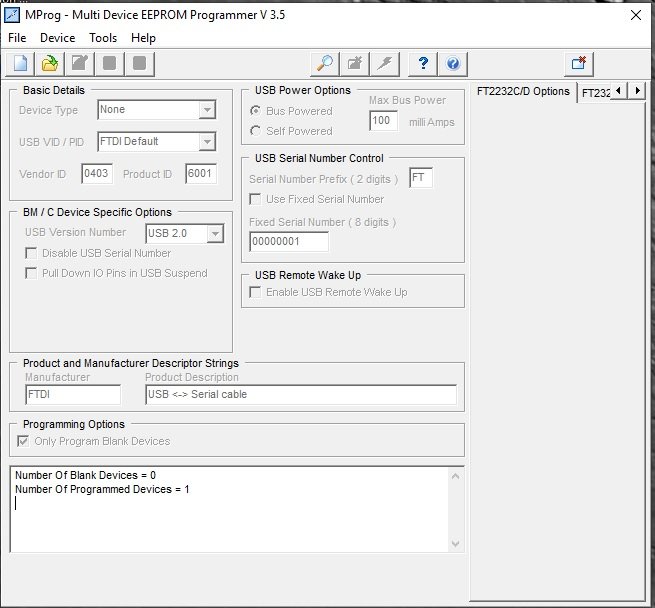Viewport: 655px width, 608px height.
Task: Toggle Use Fixed Serial Number checkbox
Action: [255, 199]
